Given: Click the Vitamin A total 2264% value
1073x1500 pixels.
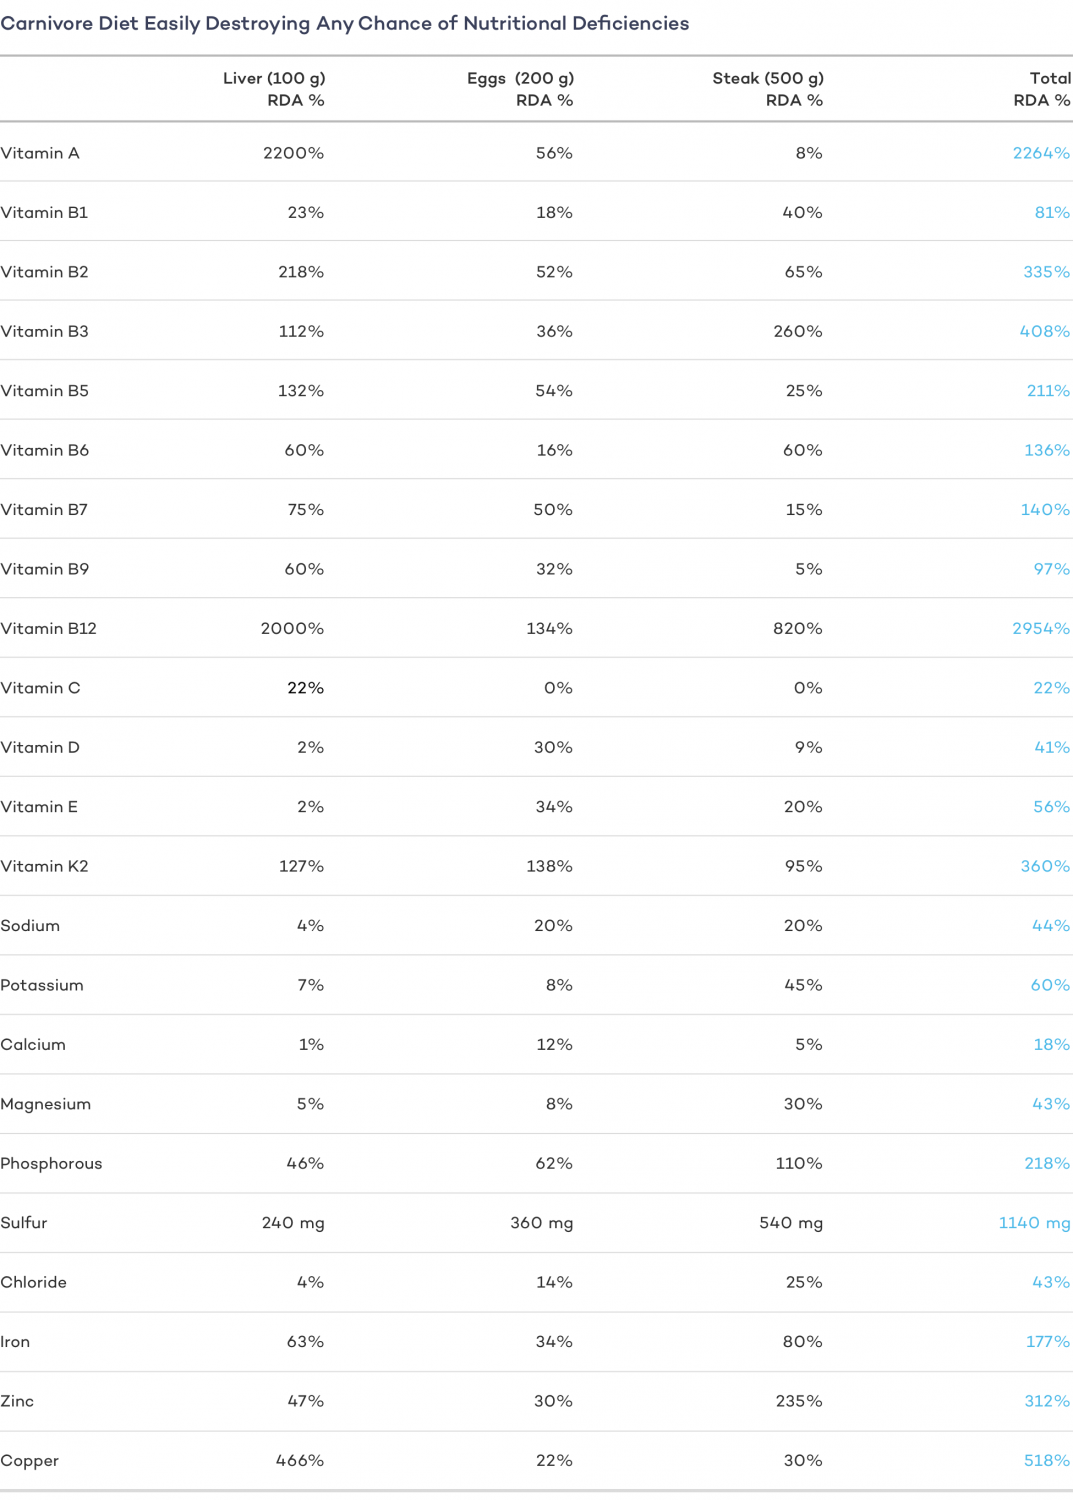Looking at the screenshot, I should click(1041, 153).
